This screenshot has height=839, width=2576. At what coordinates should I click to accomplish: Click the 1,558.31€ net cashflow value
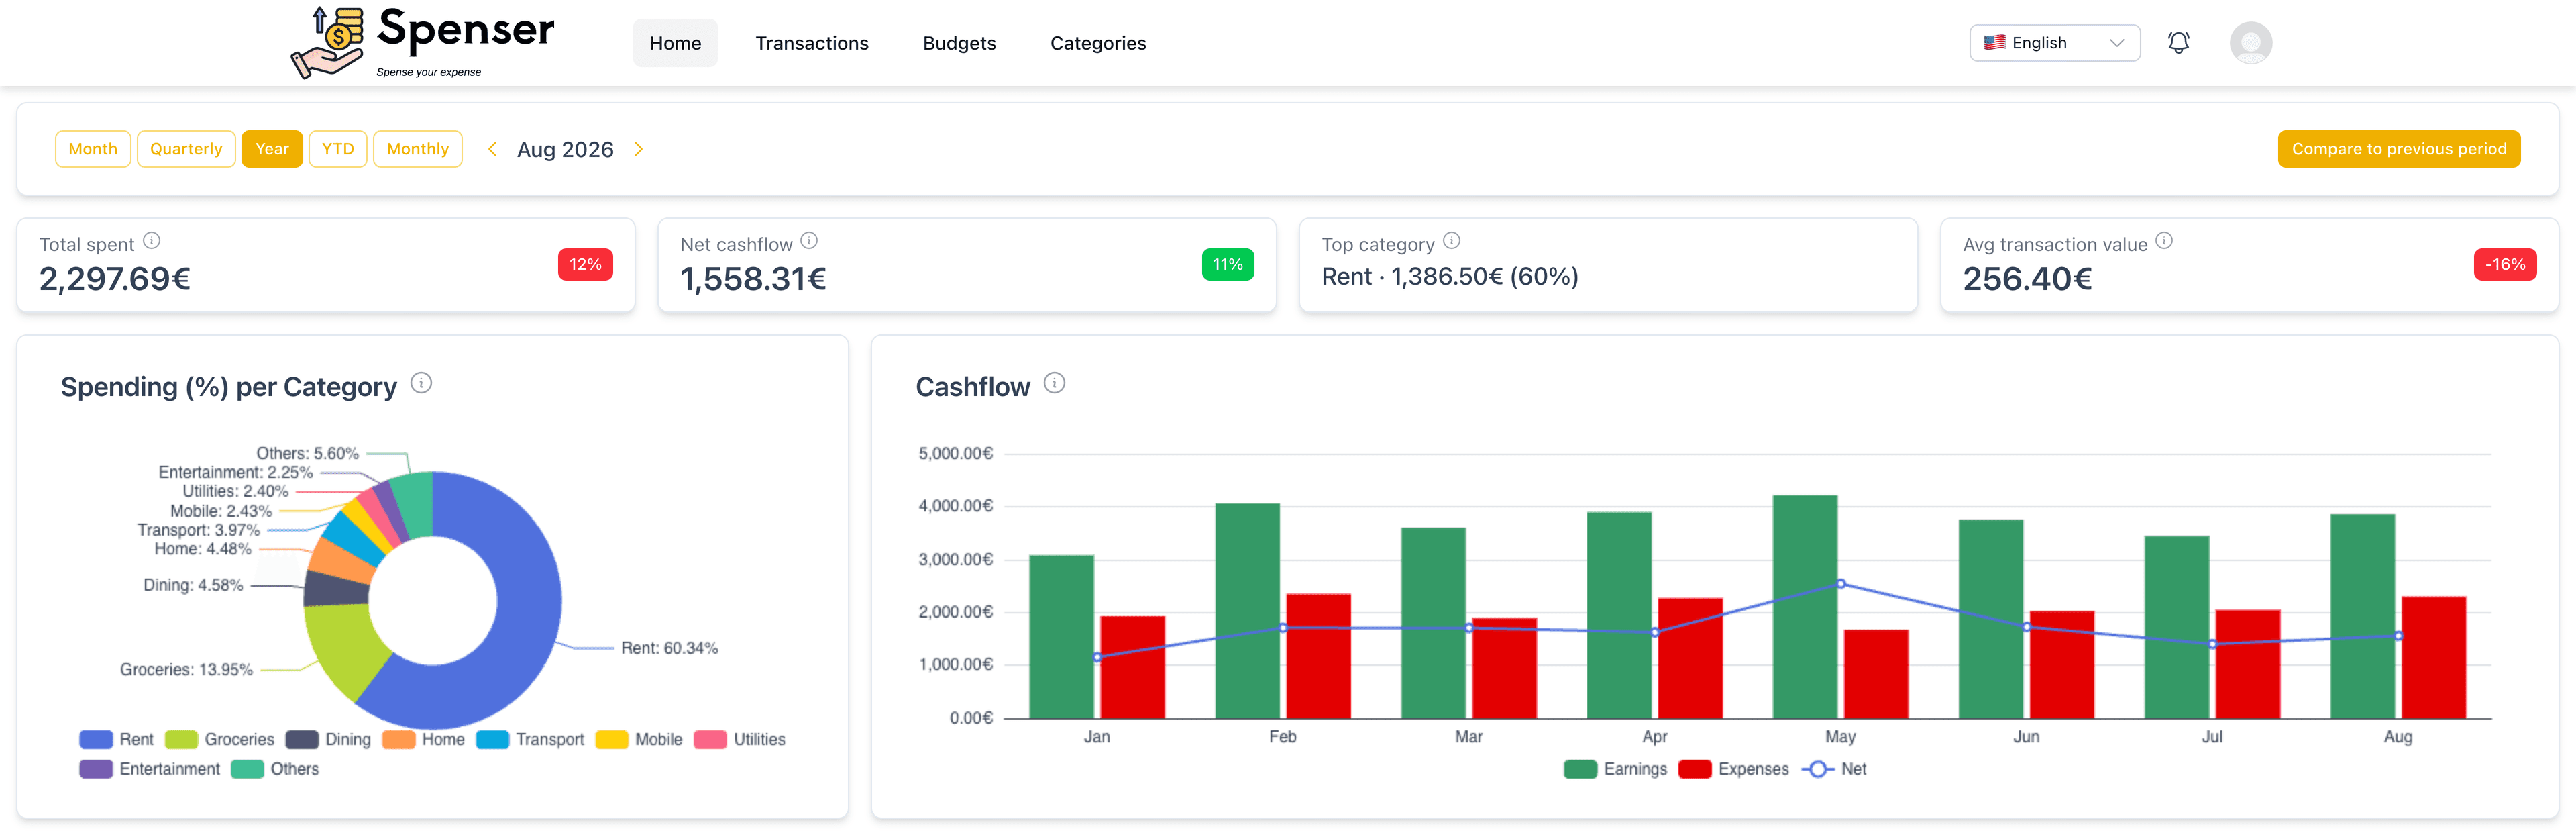coord(753,279)
